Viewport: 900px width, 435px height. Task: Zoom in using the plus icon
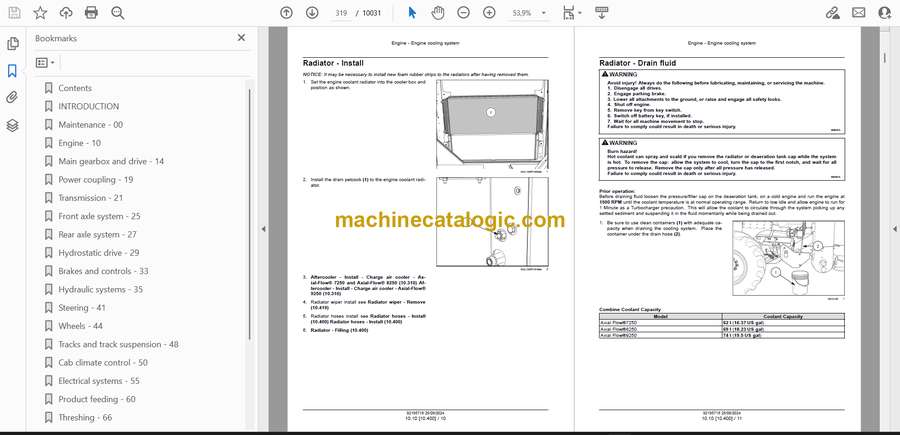(x=489, y=13)
